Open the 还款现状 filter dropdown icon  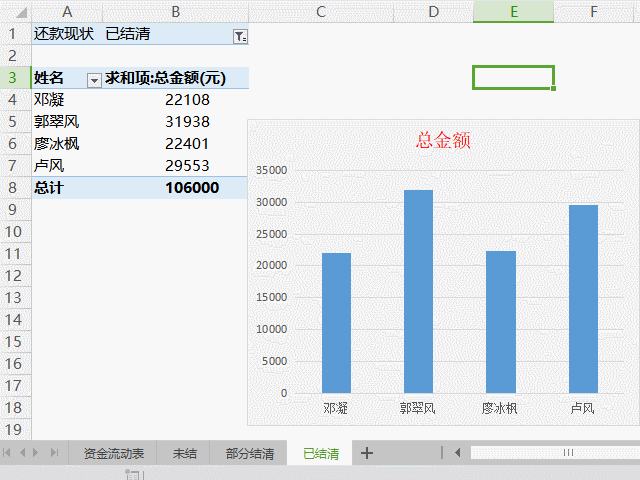click(240, 37)
